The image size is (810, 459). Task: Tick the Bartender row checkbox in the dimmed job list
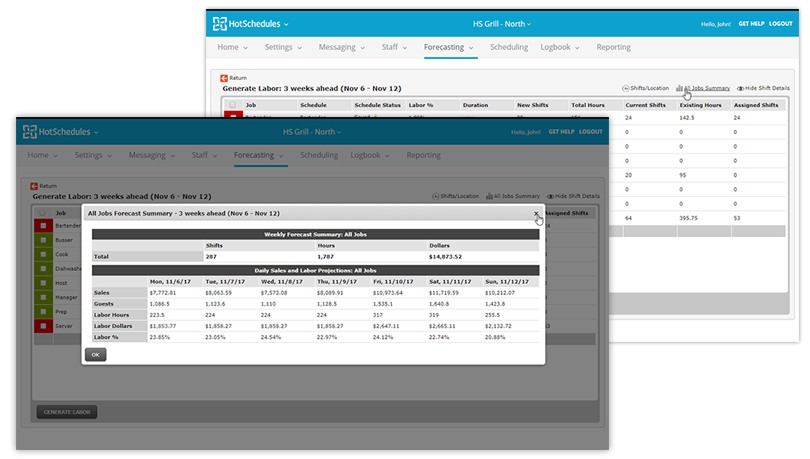tap(43, 226)
